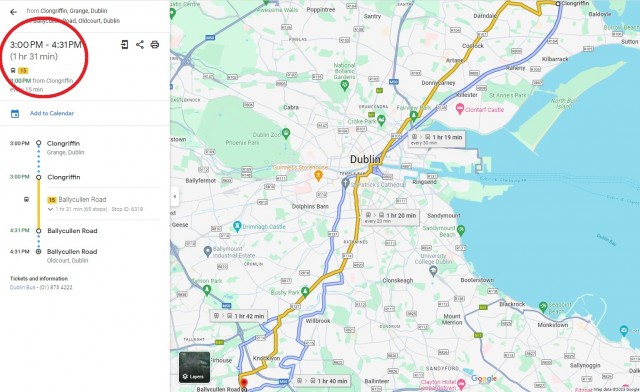The image size is (640, 392).
Task: Send directions to your phone icon
Action: point(124,45)
